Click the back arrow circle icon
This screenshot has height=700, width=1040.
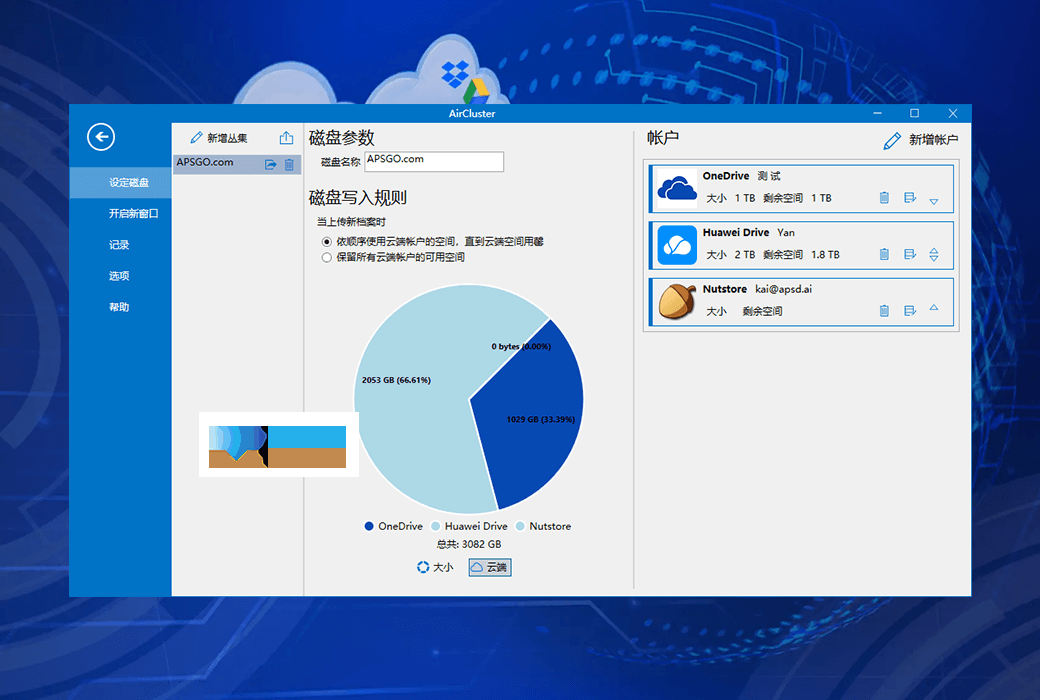click(x=101, y=137)
